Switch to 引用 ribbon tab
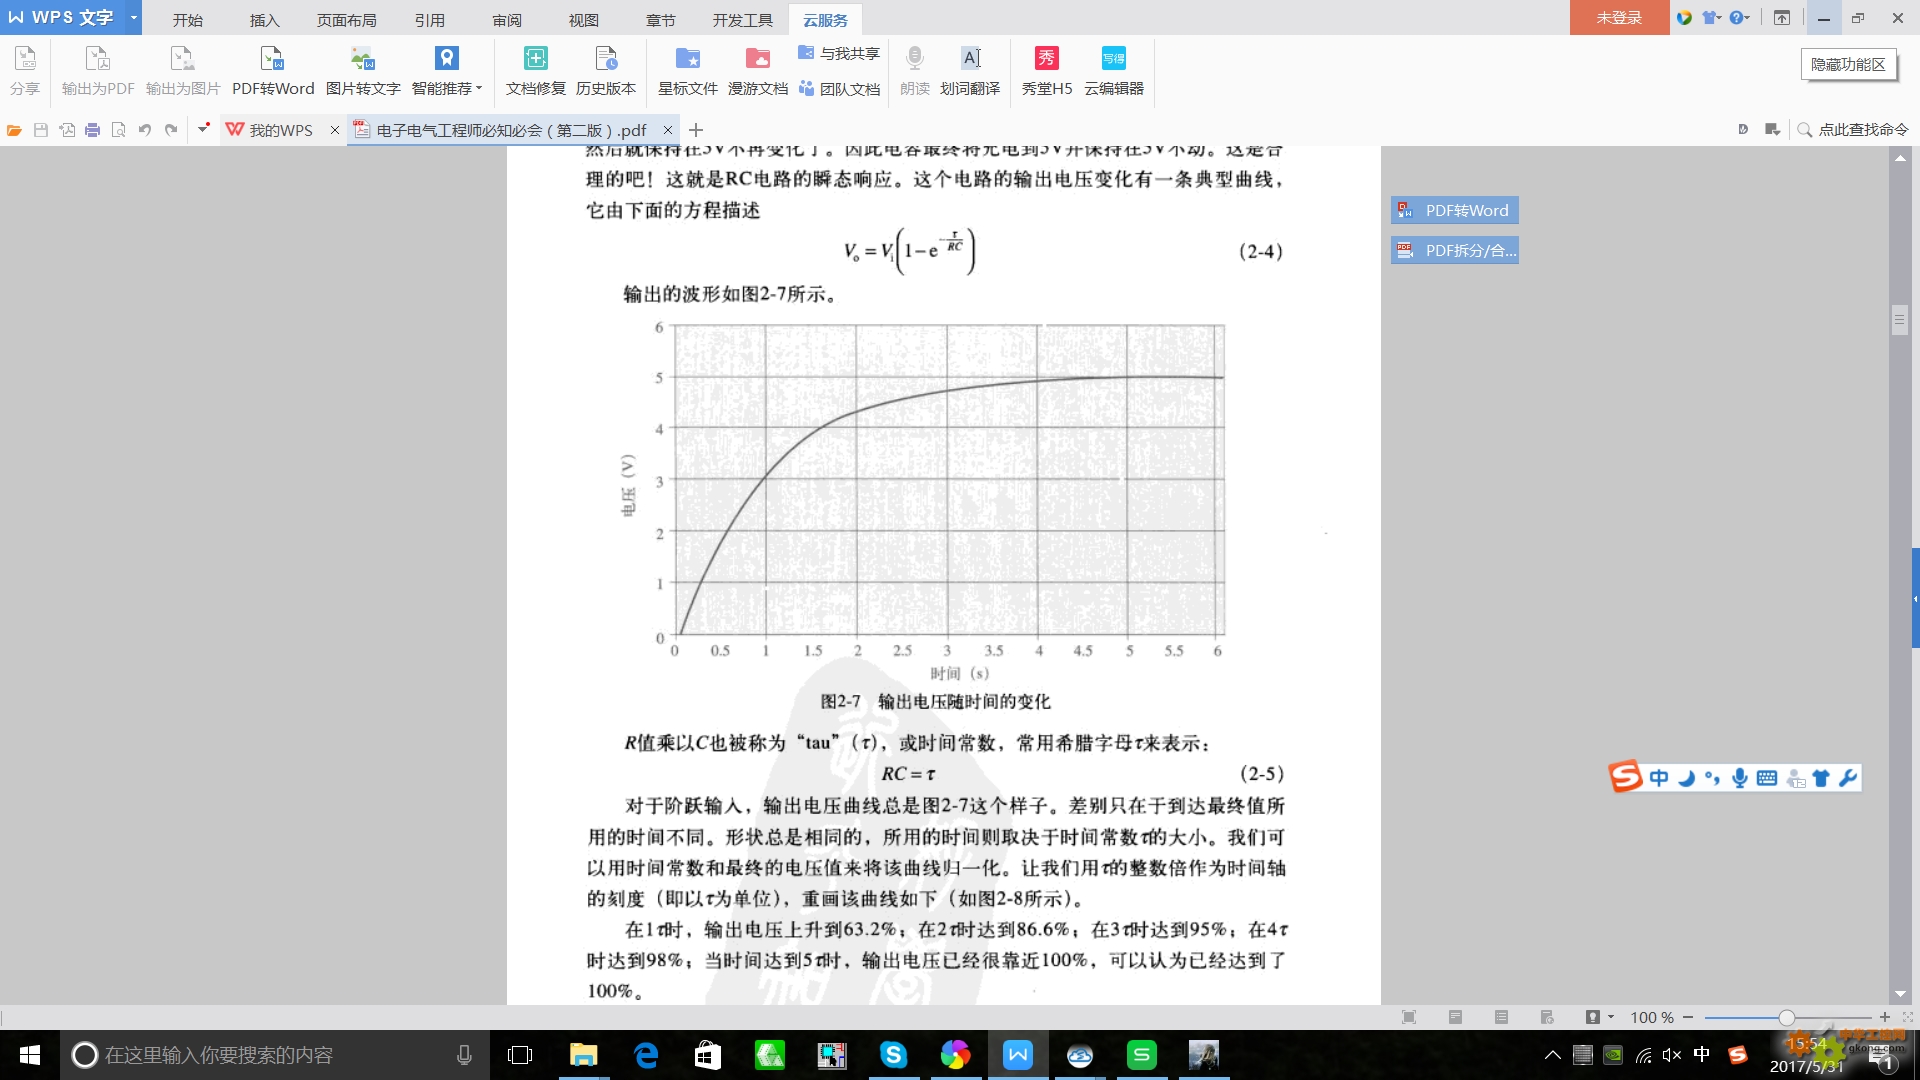The image size is (1920, 1080). pos(430,19)
